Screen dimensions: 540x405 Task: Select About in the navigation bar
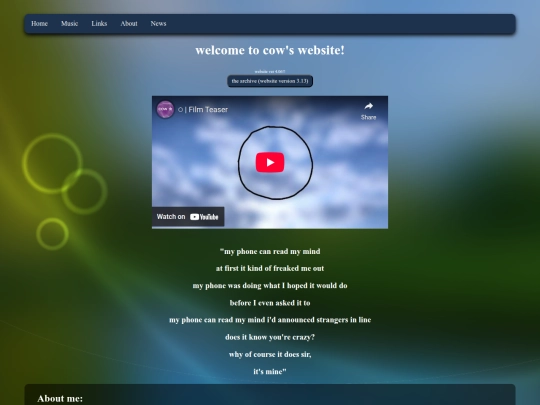click(129, 23)
